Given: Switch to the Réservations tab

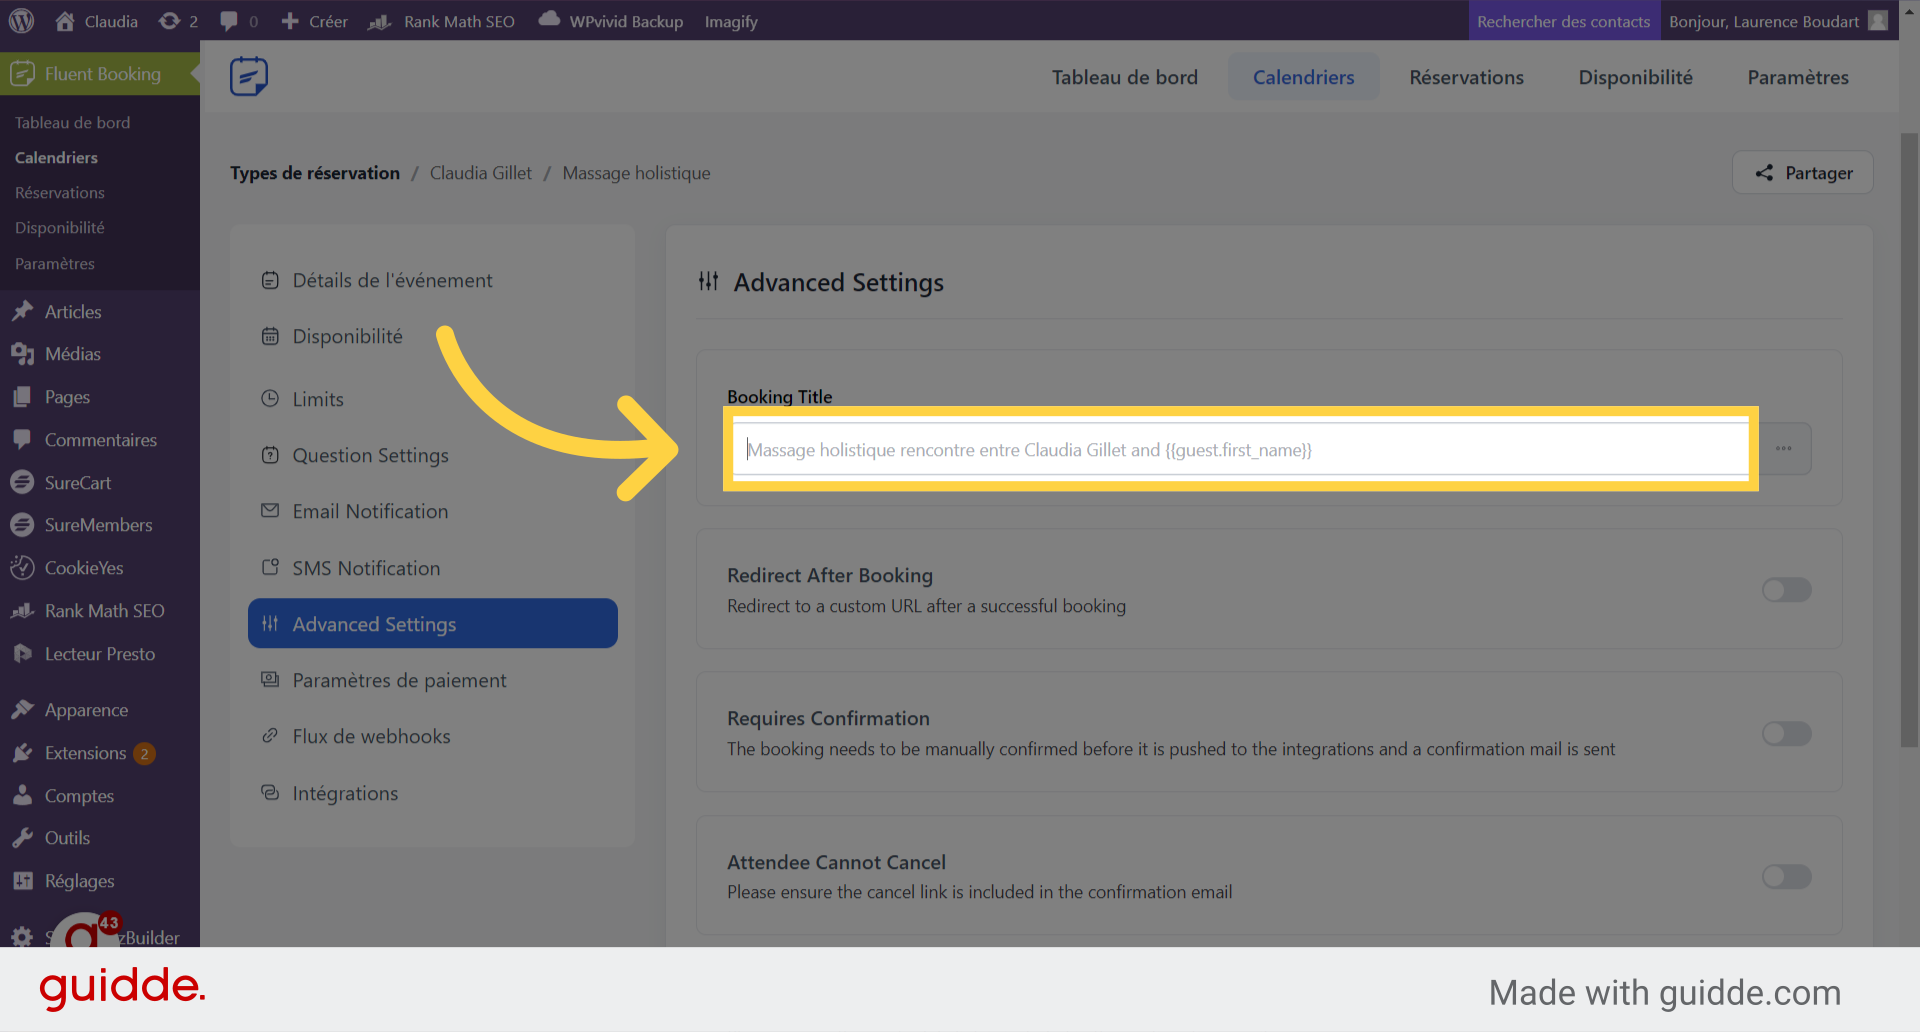Looking at the screenshot, I should tap(1466, 77).
